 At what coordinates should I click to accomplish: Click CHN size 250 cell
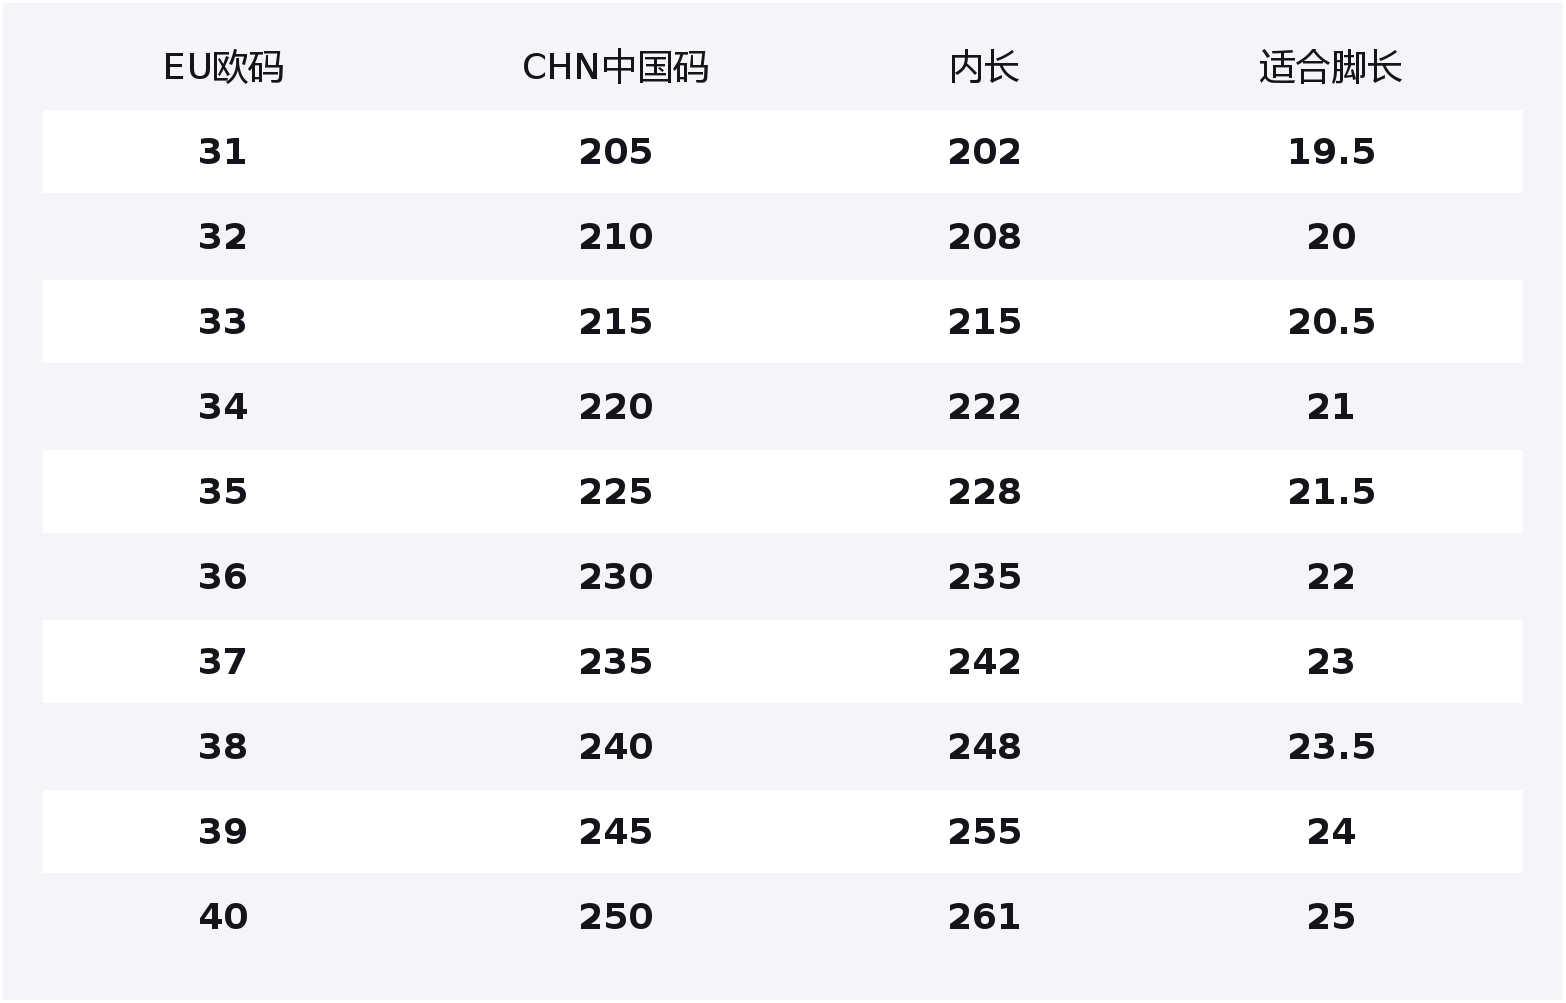(615, 917)
